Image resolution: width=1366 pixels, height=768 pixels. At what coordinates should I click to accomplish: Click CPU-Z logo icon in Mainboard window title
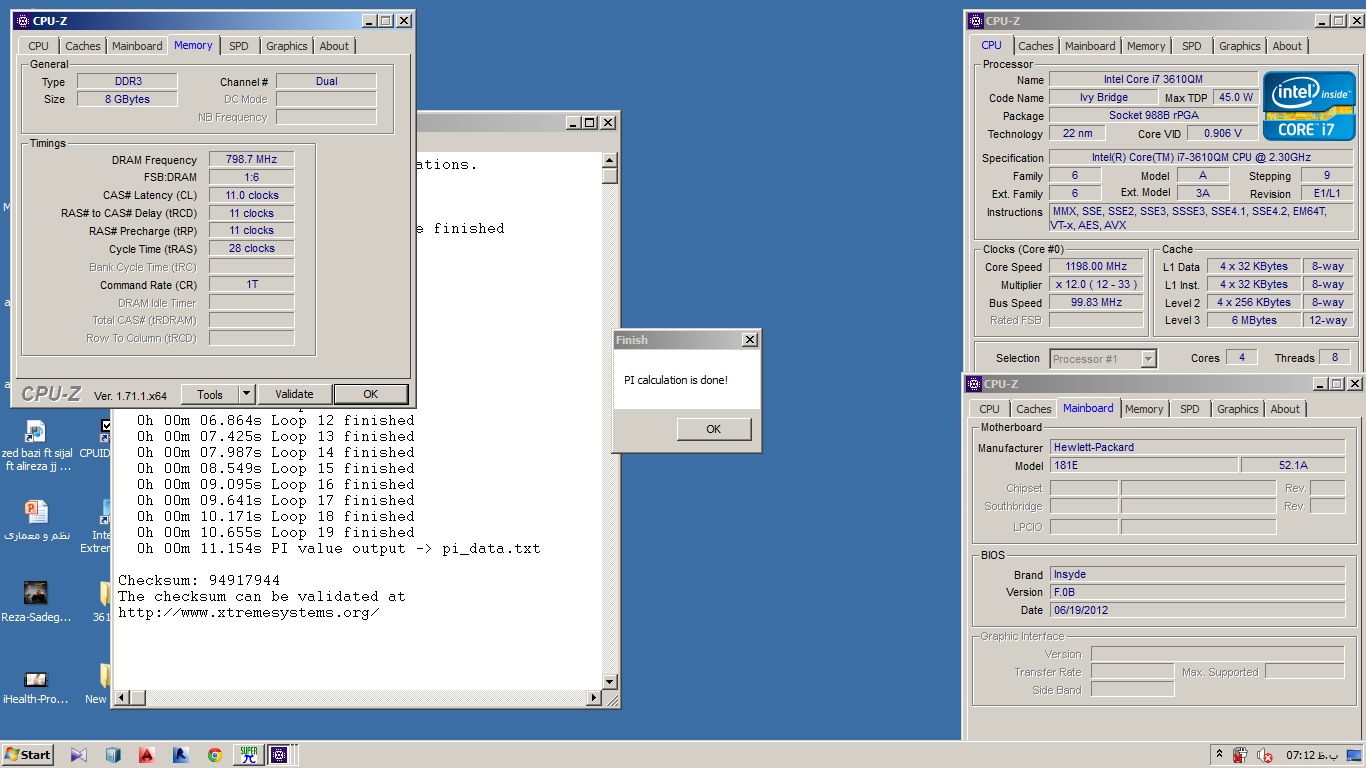[974, 383]
